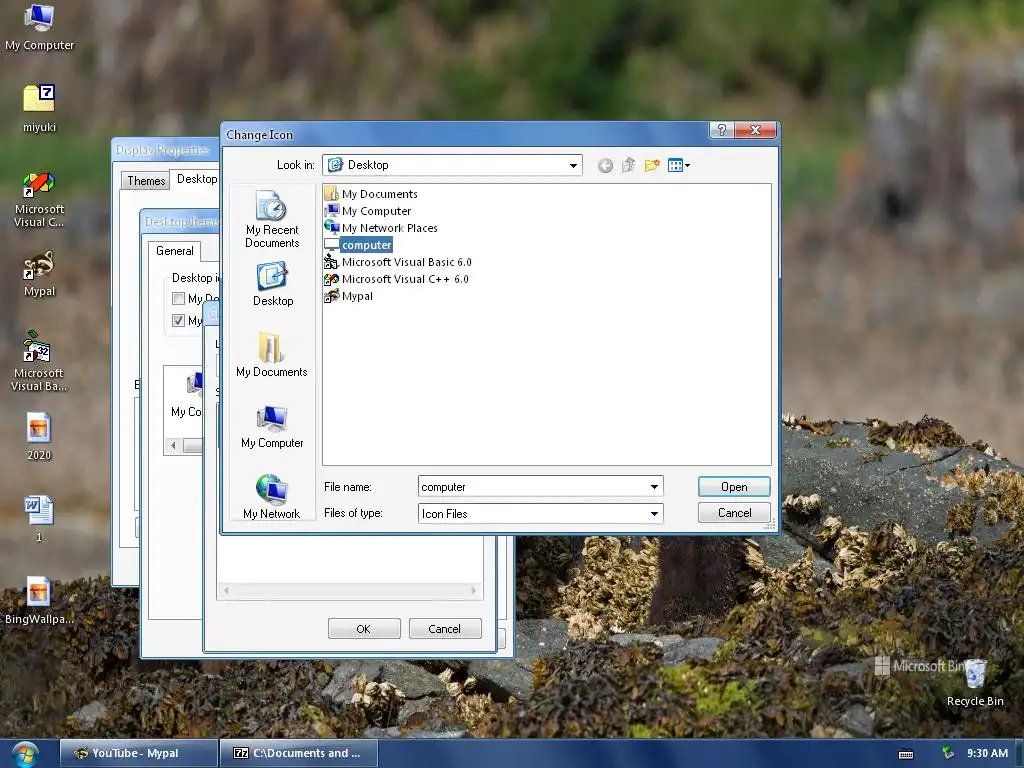Click the horizontal scrollbar in rear icon dialog
Viewport: 1024px width, 768px height.
[350, 590]
